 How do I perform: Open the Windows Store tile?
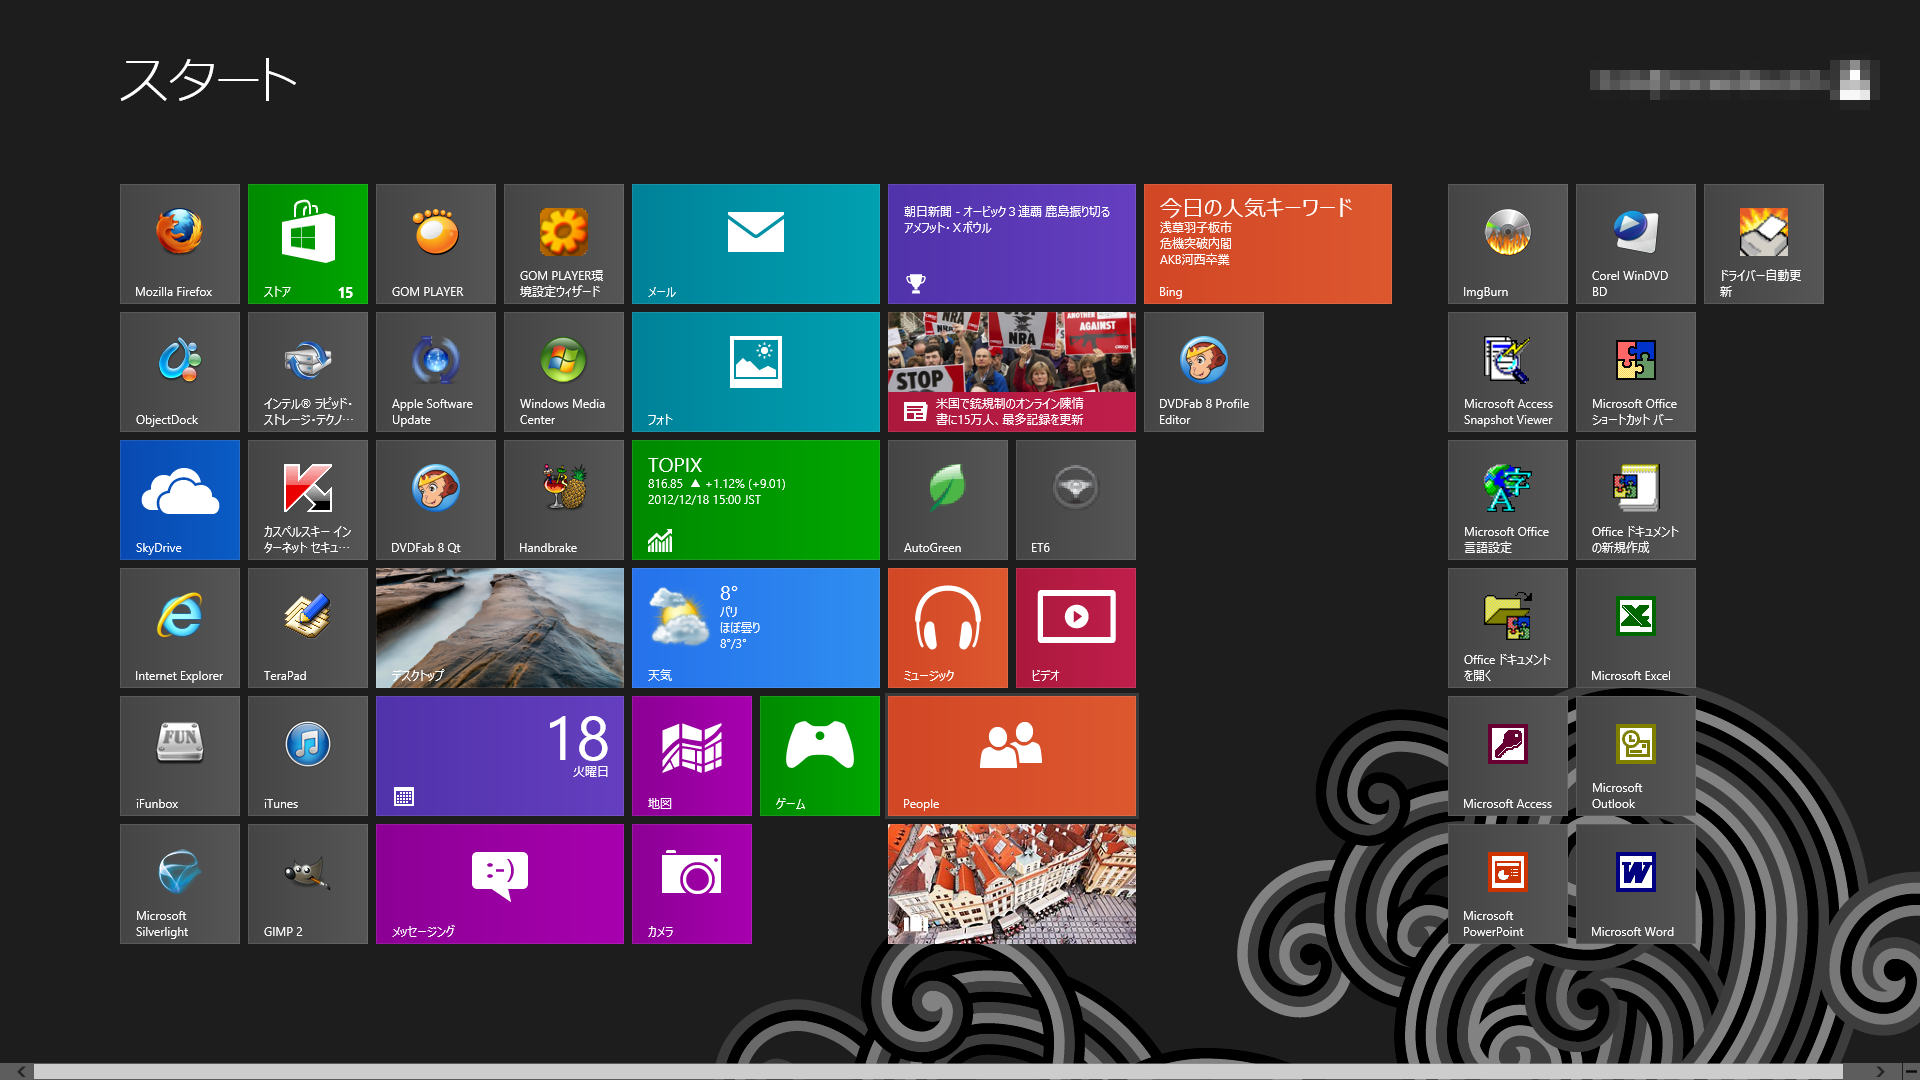click(308, 243)
